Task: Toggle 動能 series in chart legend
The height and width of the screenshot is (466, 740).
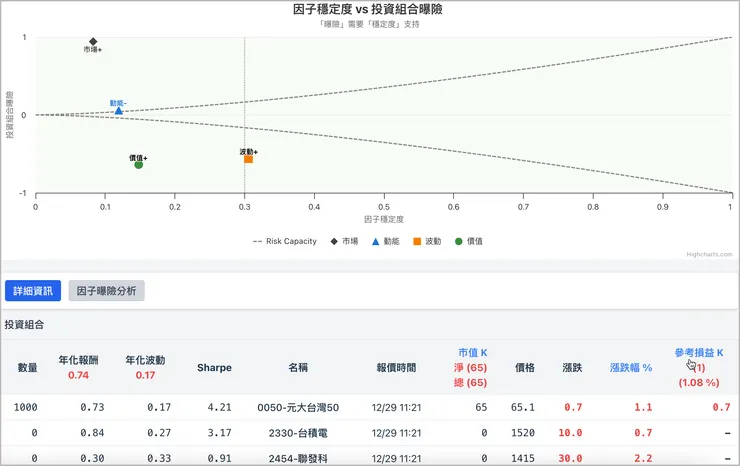Action: (x=386, y=241)
